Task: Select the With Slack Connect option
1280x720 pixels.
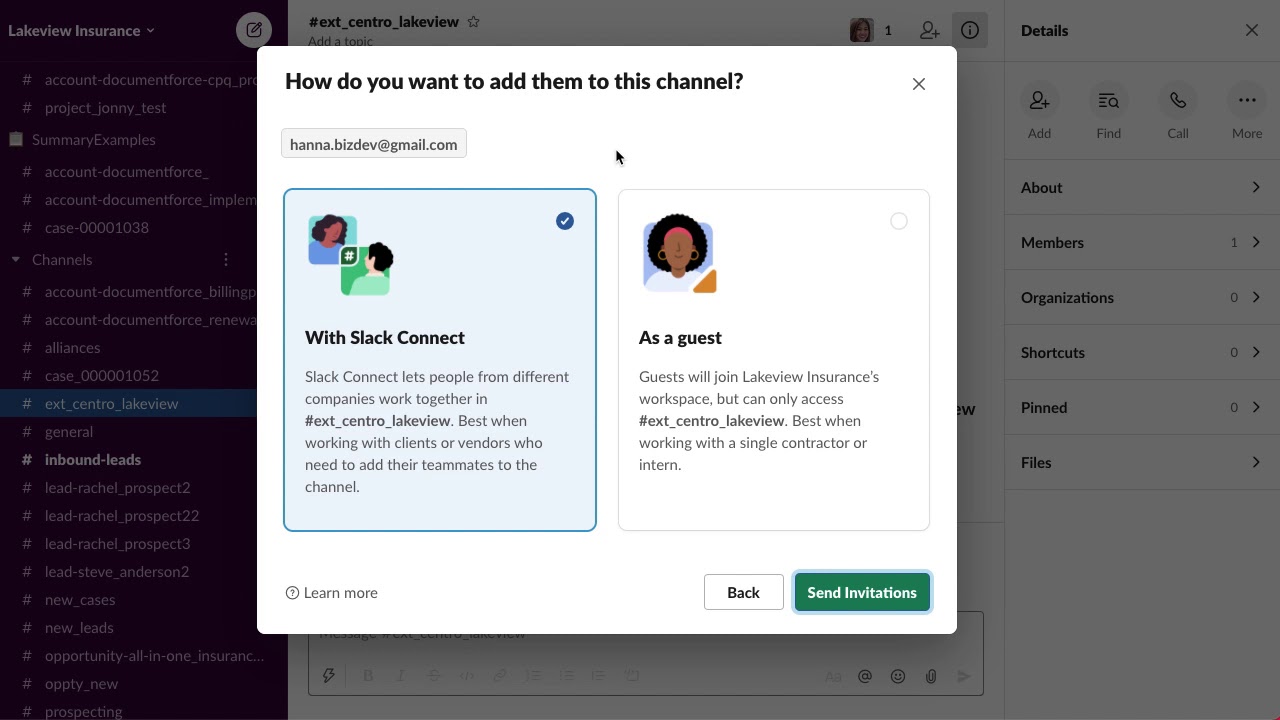Action: (x=440, y=360)
